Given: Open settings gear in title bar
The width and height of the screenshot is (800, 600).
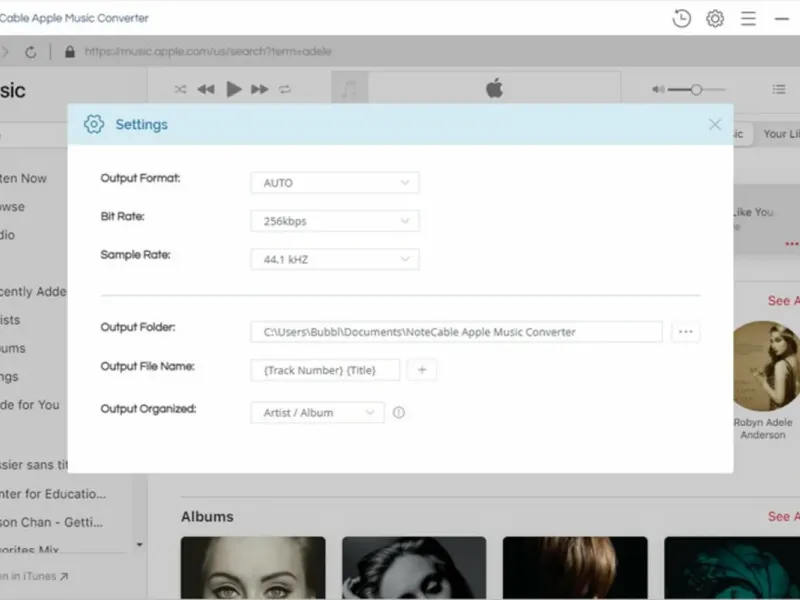Looking at the screenshot, I should click(x=715, y=18).
